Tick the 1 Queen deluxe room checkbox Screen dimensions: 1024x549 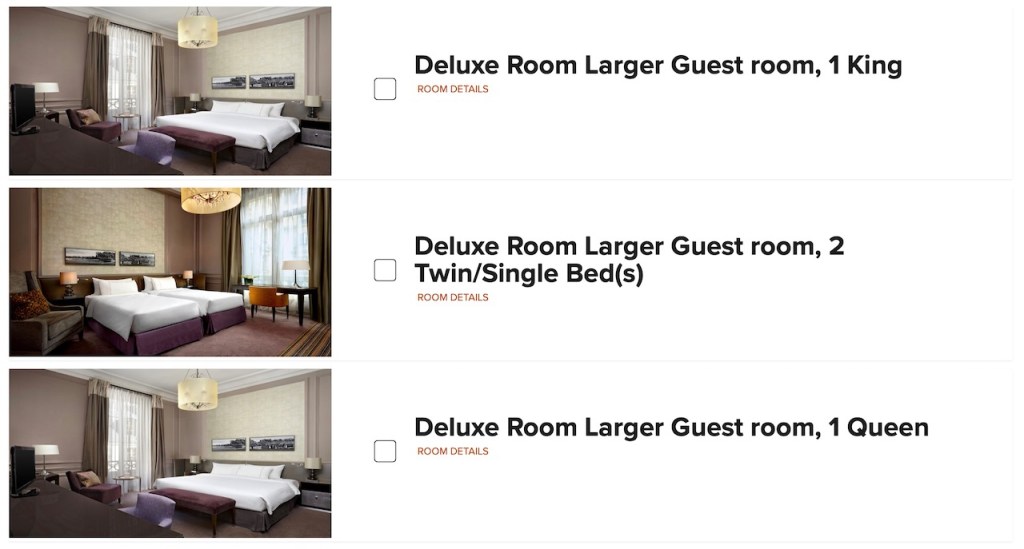coord(385,451)
